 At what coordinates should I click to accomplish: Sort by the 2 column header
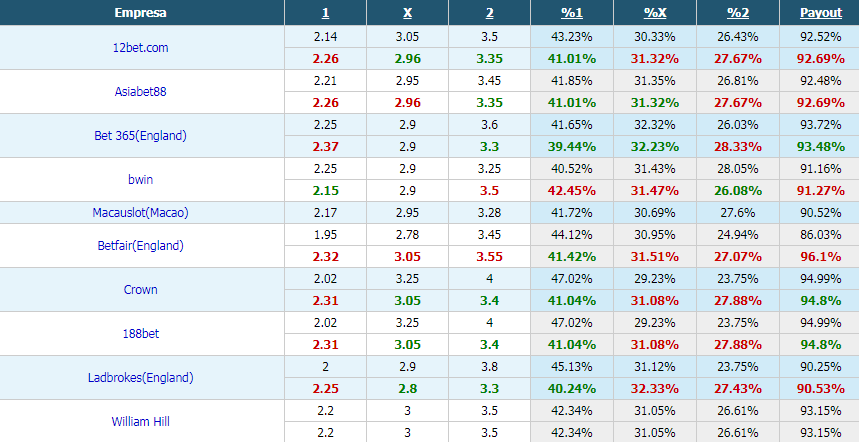[x=489, y=13]
